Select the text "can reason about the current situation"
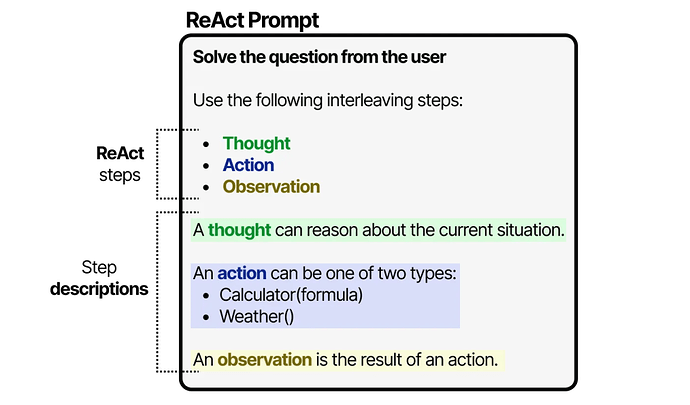Screen dimensions: 690x405 [x=419, y=230]
